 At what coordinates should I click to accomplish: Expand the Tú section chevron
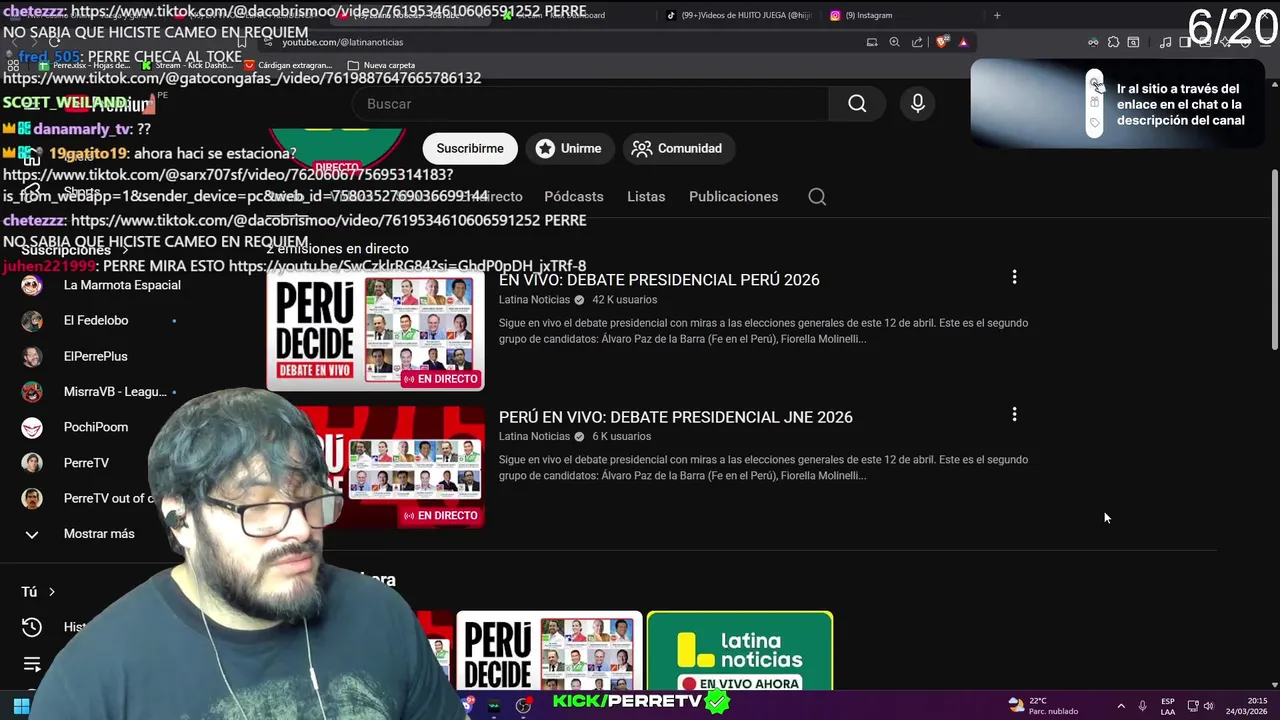coord(52,592)
